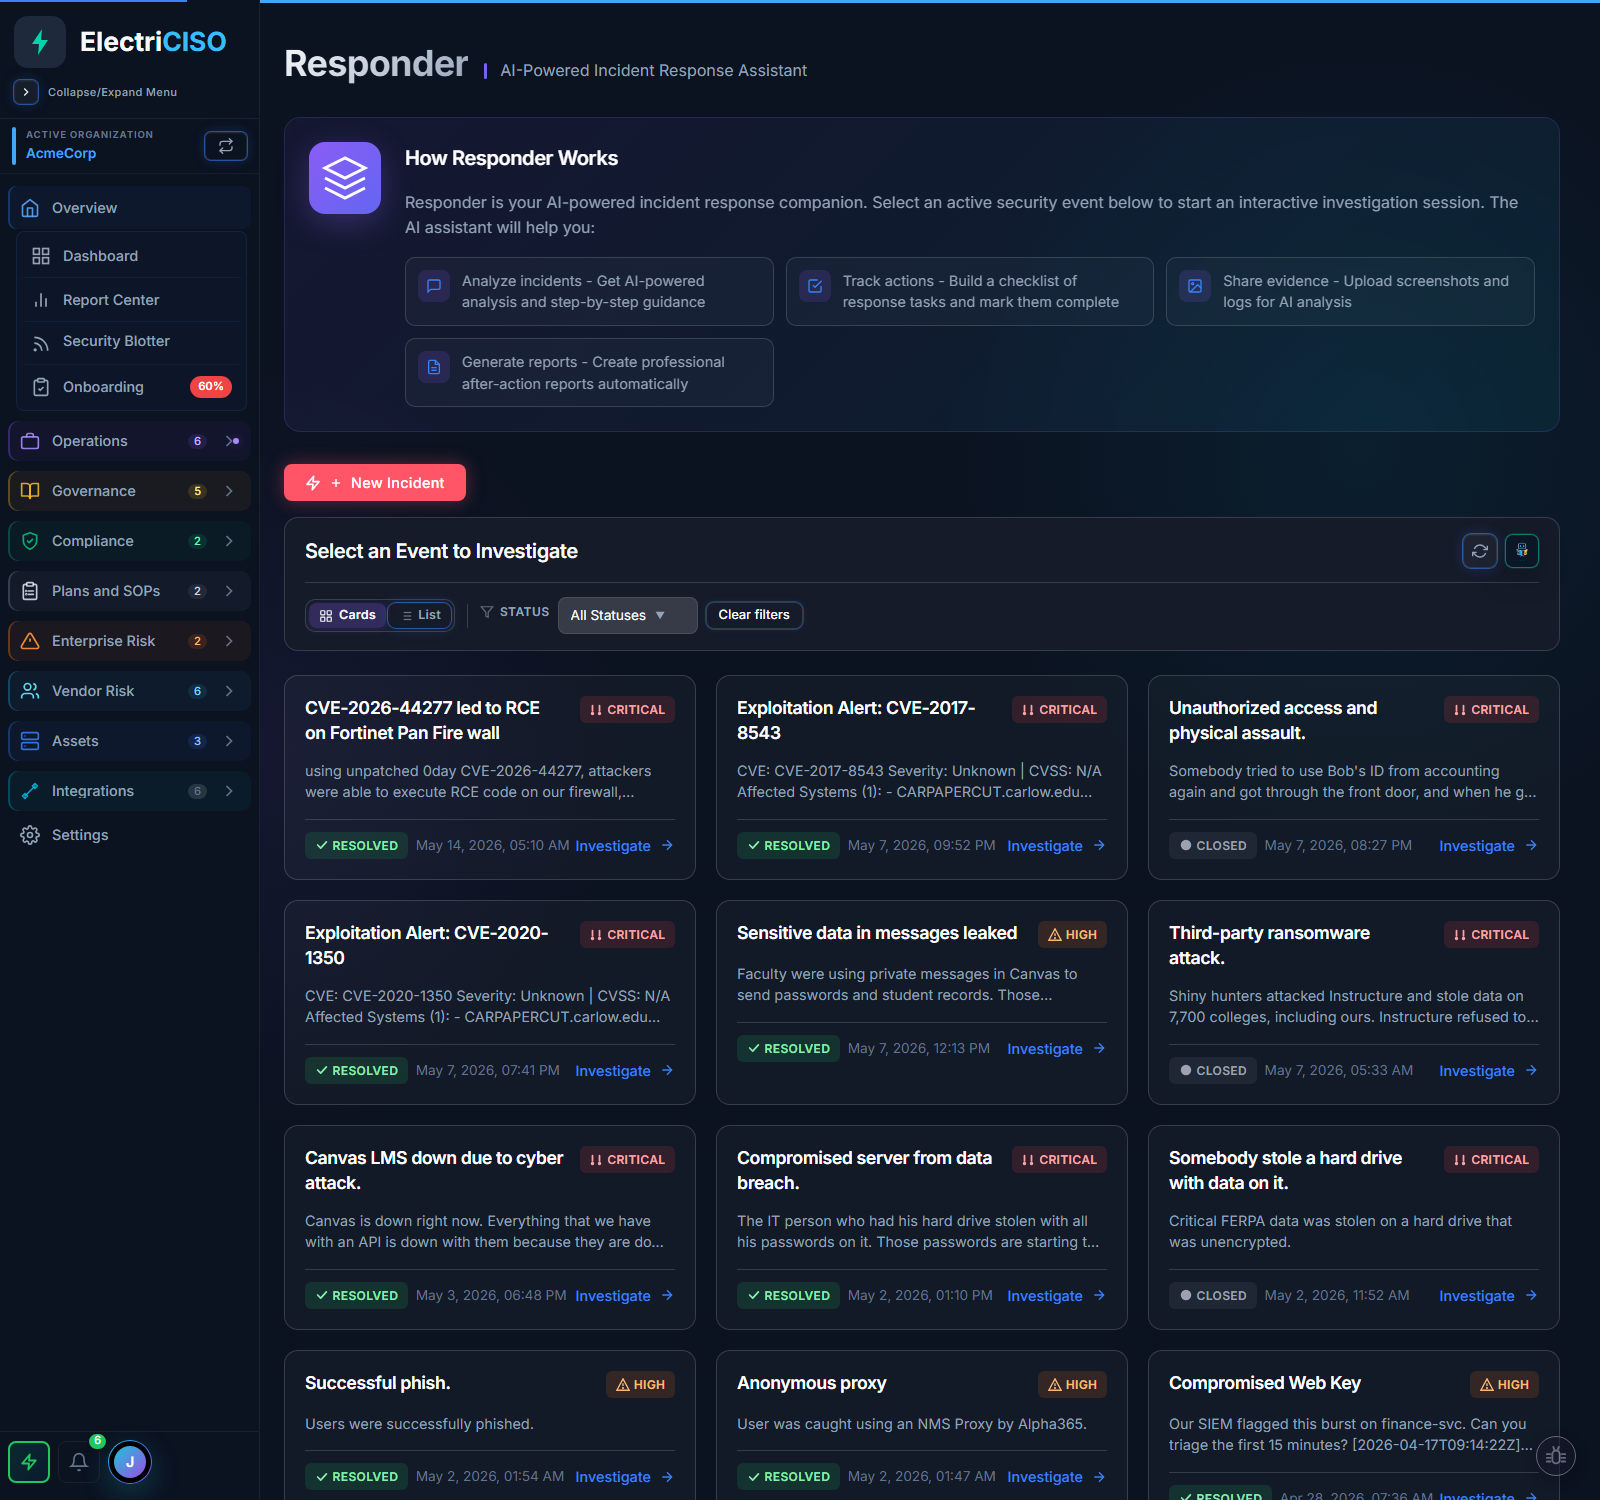Image resolution: width=1600 pixels, height=1500 pixels.
Task: Click the Track actions checklist icon
Action: pos(815,286)
